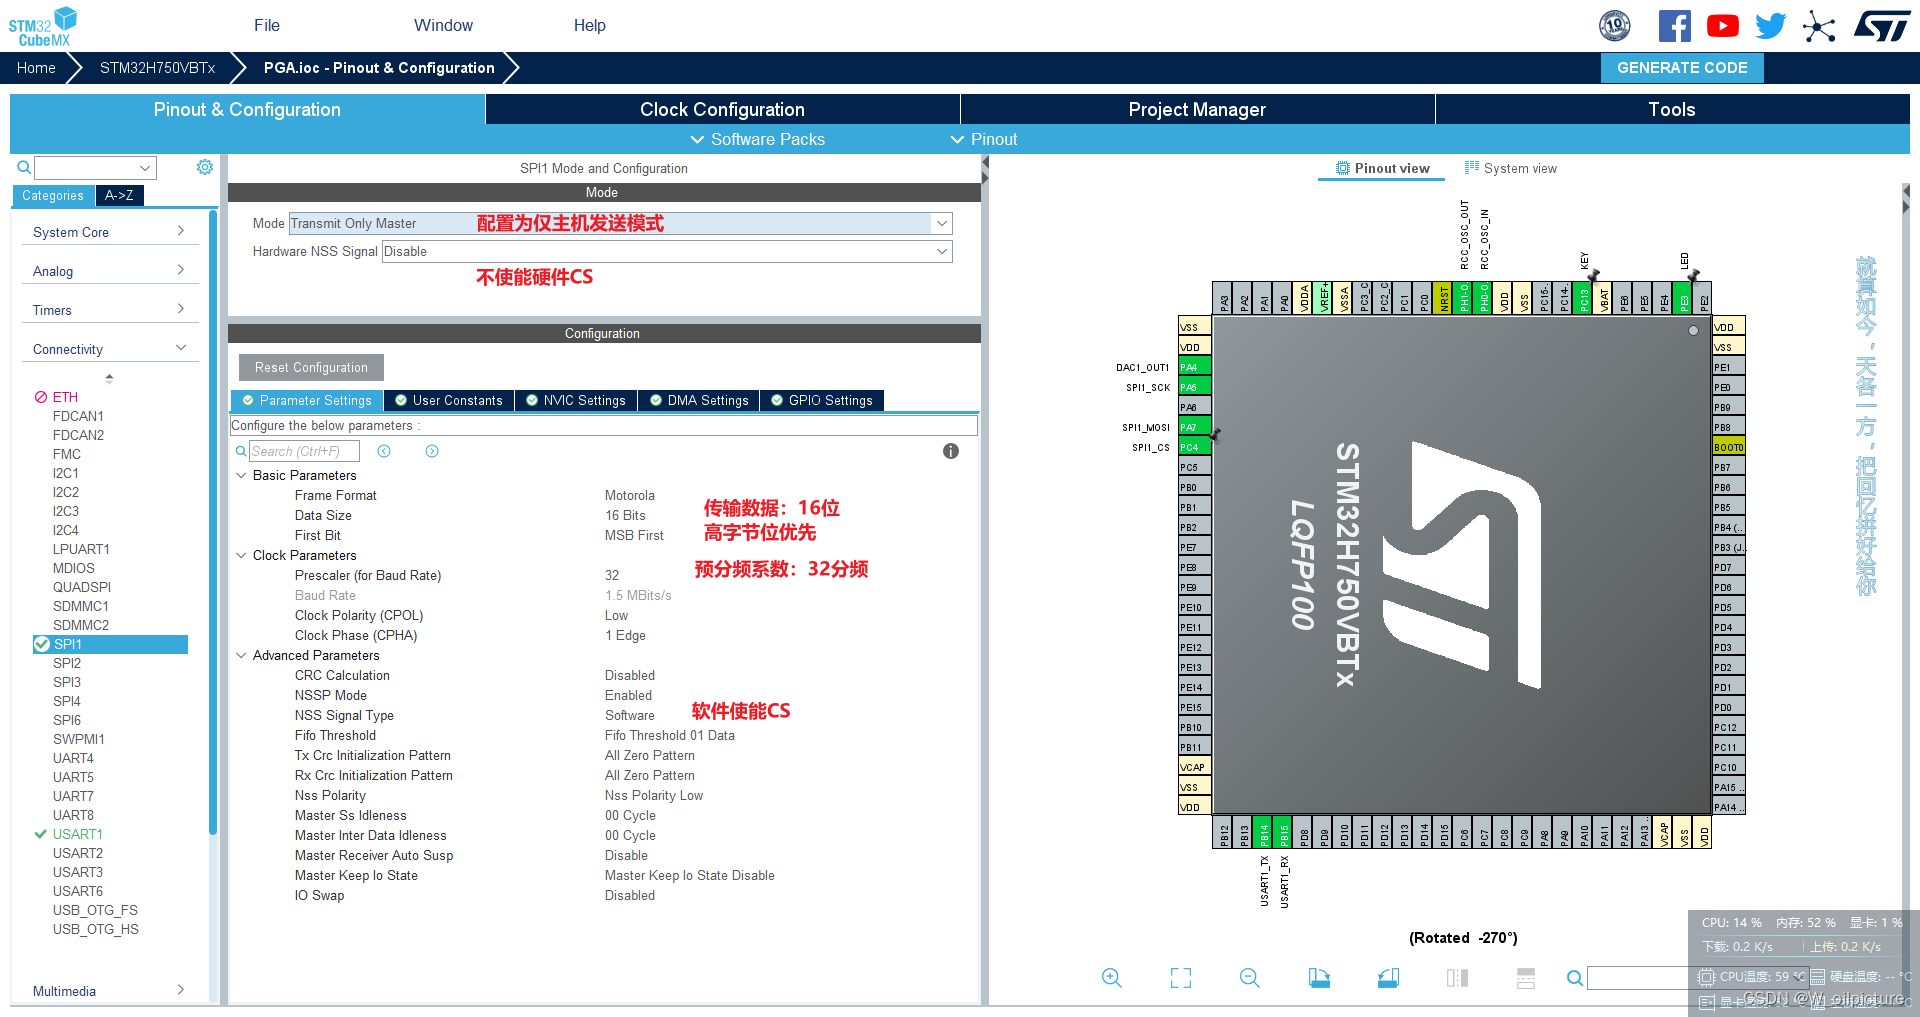Switch to Project Manager tab

[x=1197, y=109]
